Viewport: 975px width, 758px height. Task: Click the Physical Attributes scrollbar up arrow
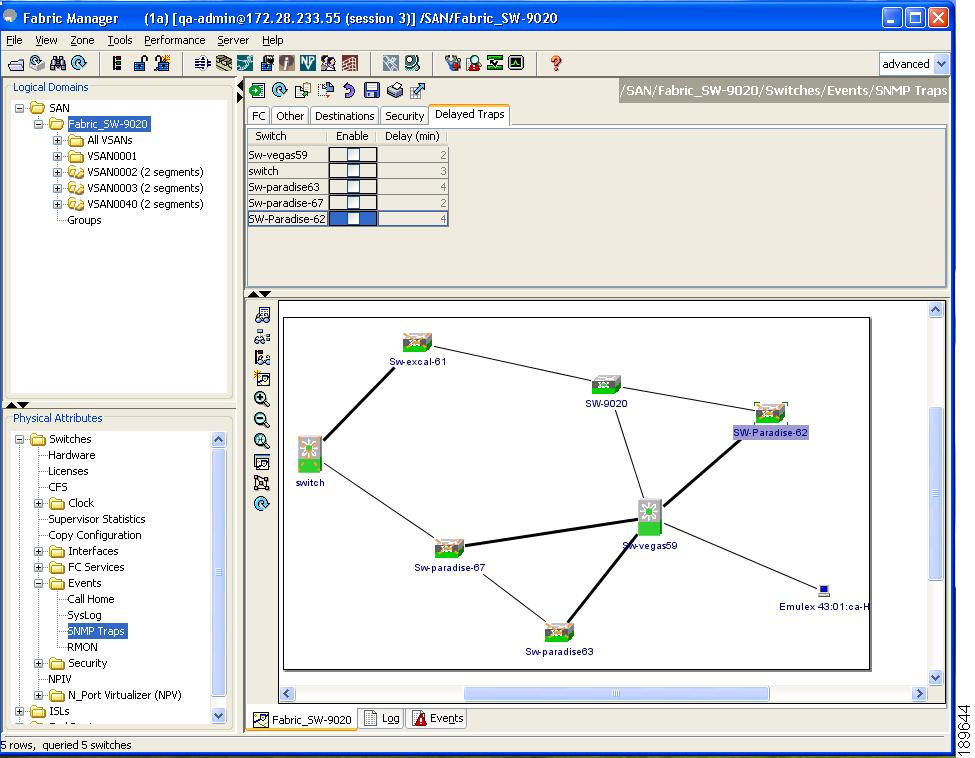tap(218, 440)
